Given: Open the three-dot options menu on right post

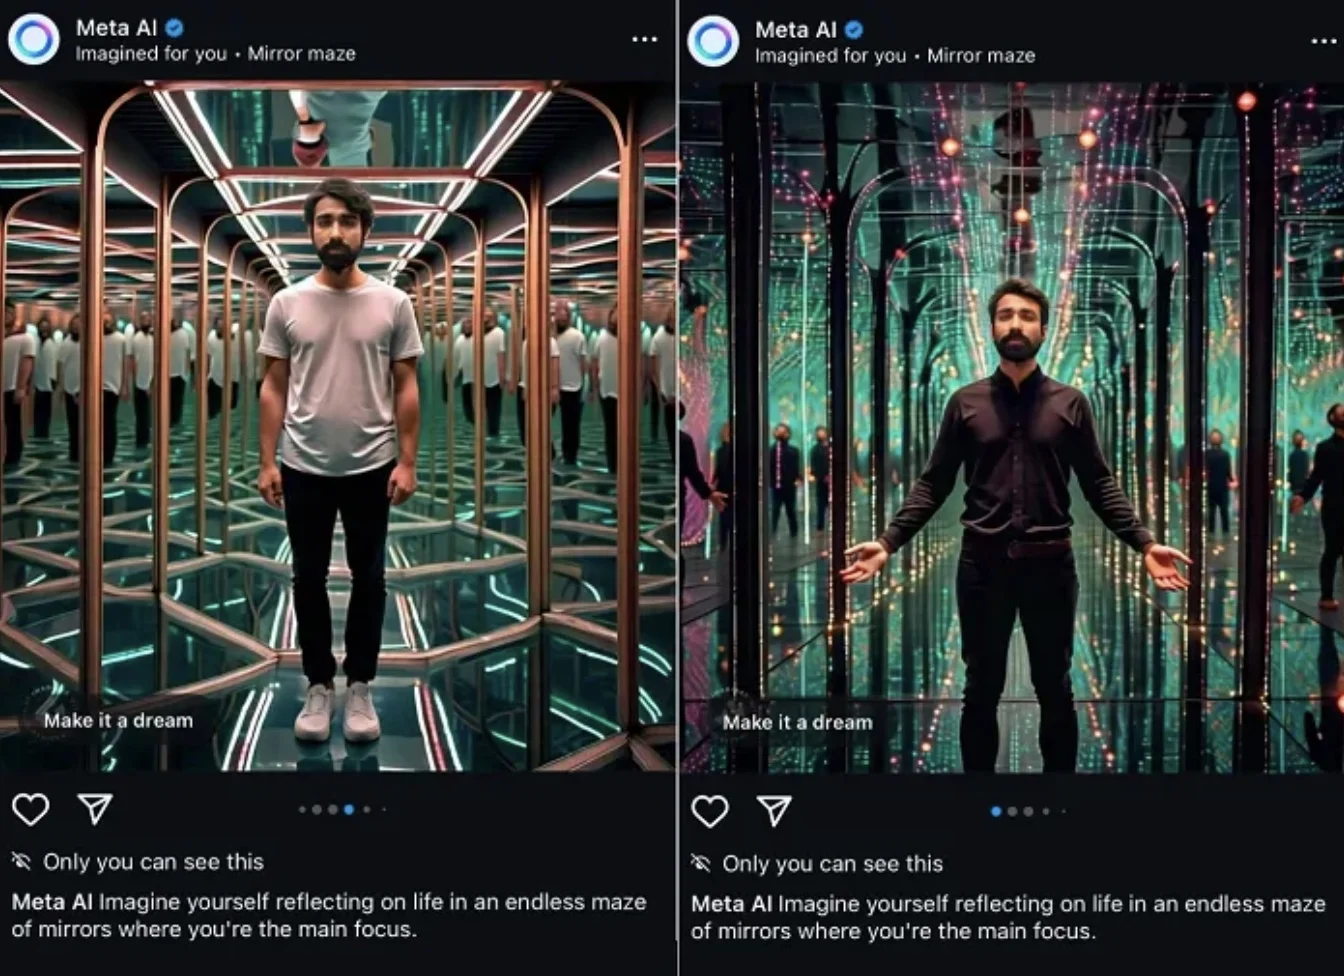Looking at the screenshot, I should 1323,42.
